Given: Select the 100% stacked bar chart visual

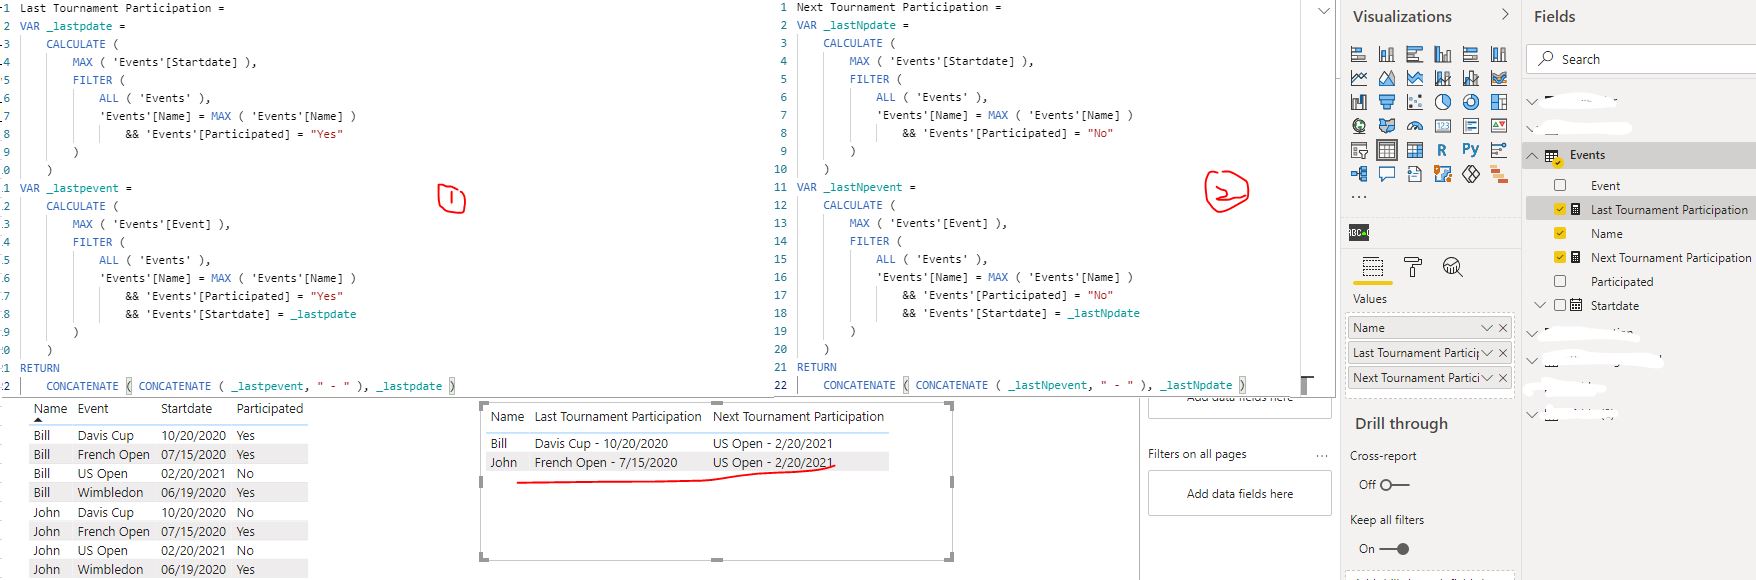Looking at the screenshot, I should point(1470,54).
